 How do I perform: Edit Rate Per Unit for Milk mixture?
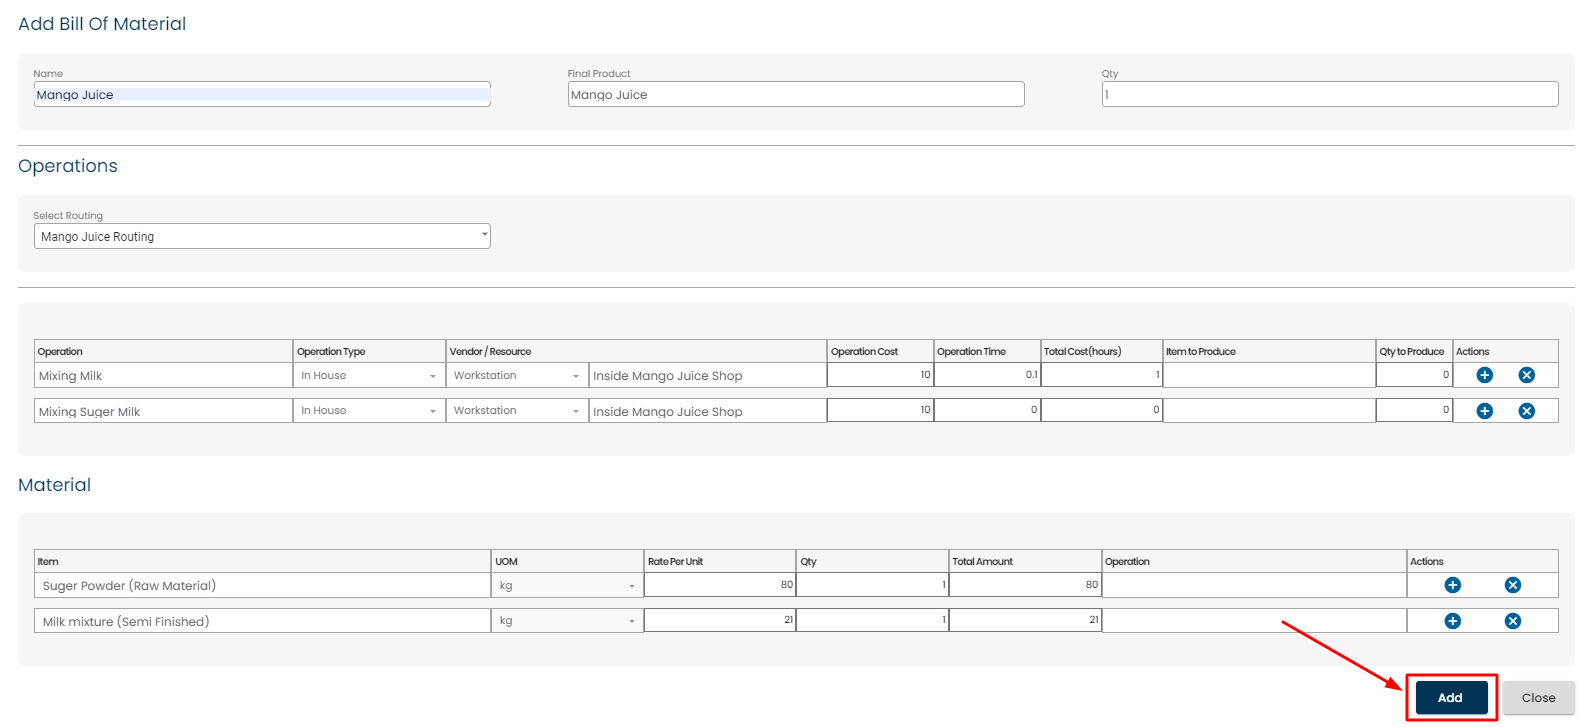tap(720, 621)
